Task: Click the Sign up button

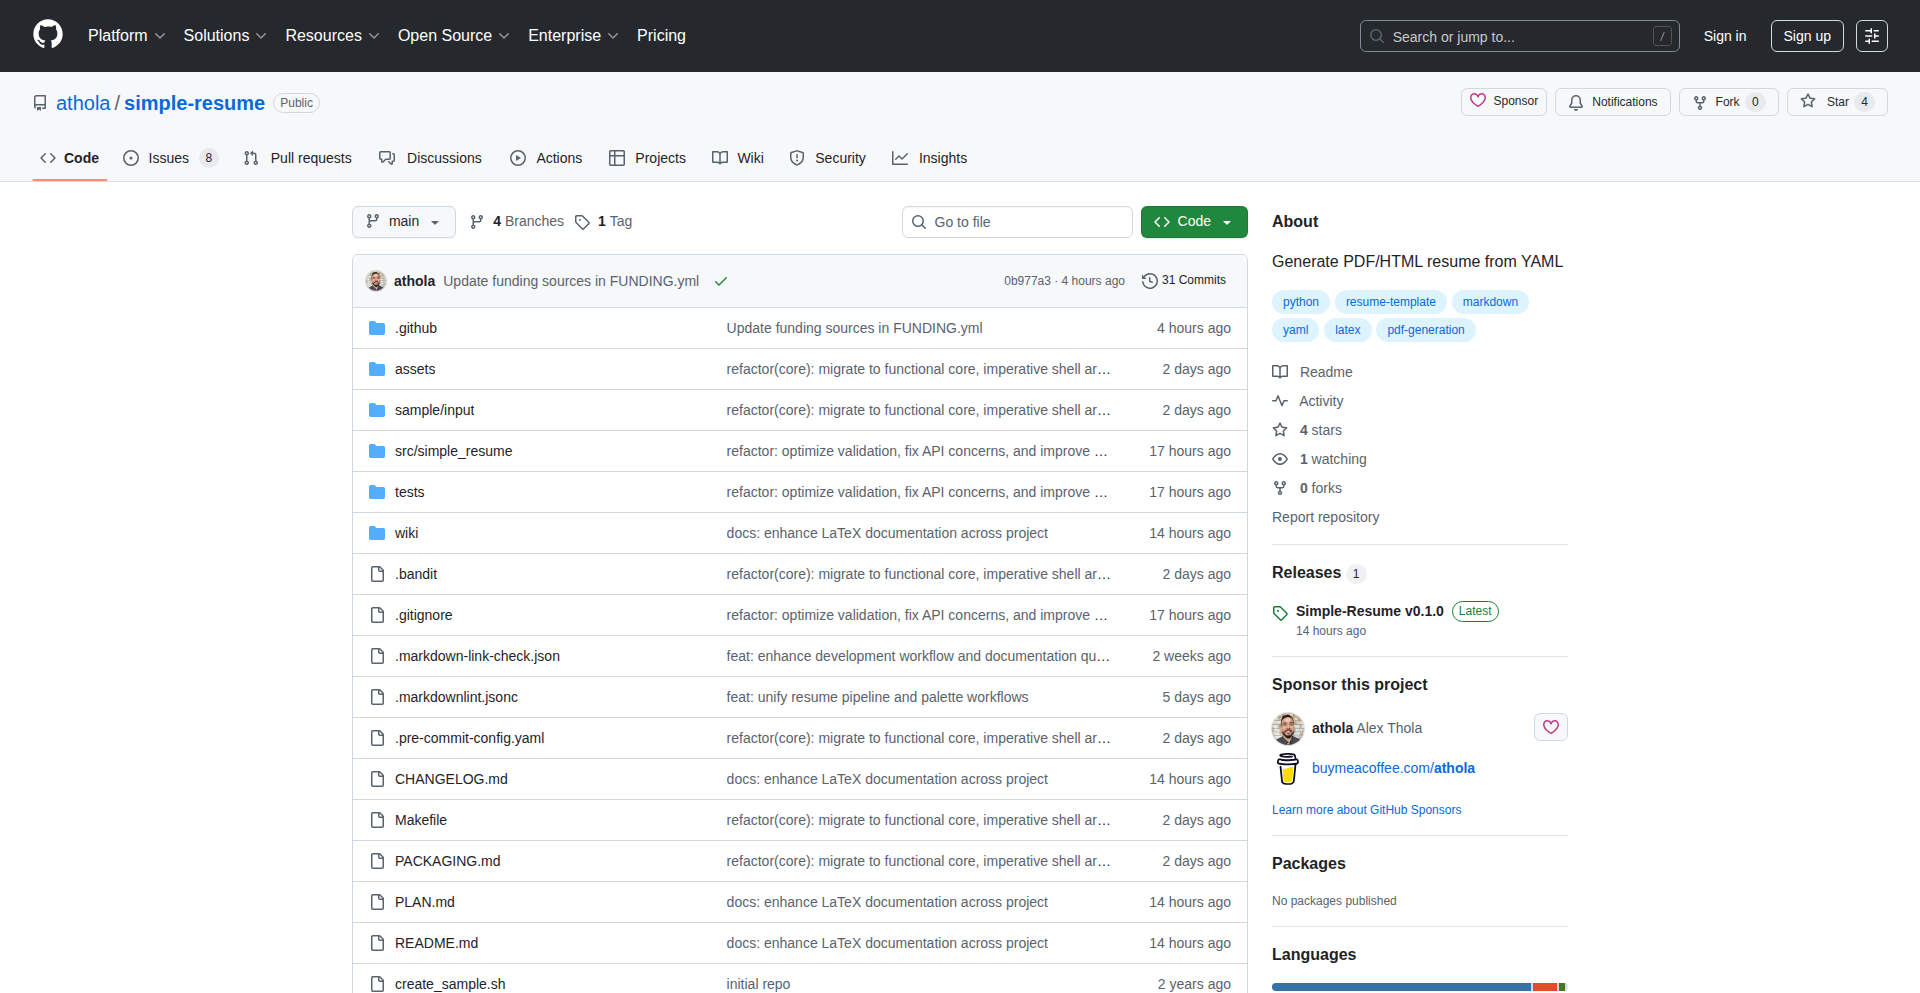Action: click(x=1806, y=35)
